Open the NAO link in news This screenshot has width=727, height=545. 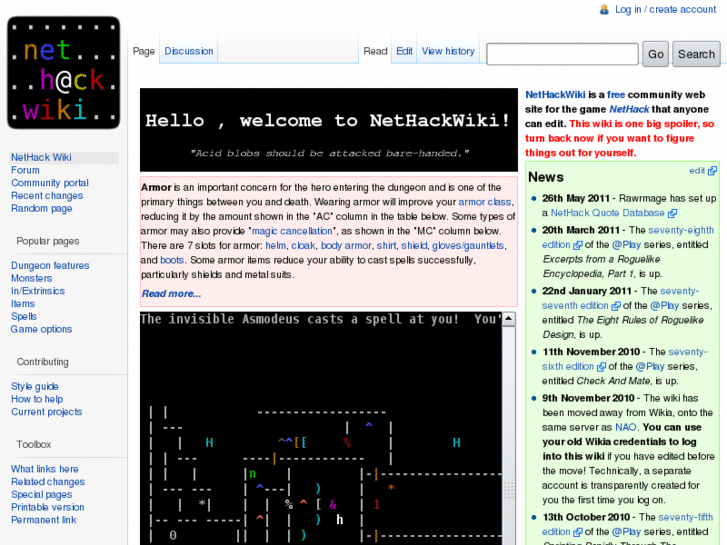click(625, 427)
